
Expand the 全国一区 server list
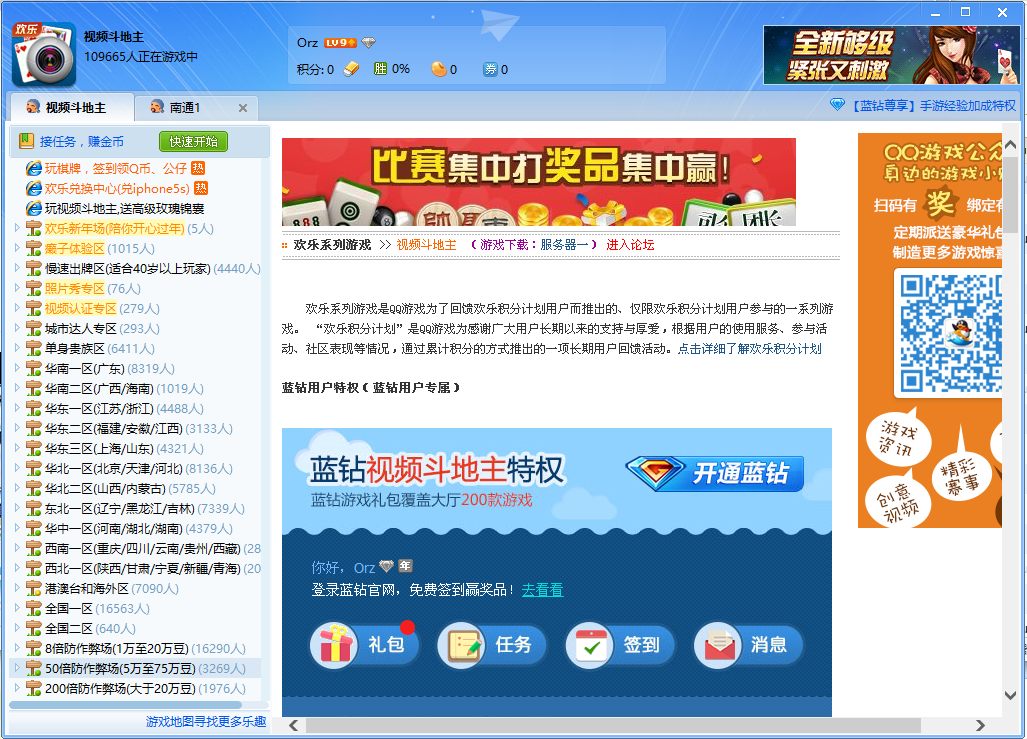point(17,608)
